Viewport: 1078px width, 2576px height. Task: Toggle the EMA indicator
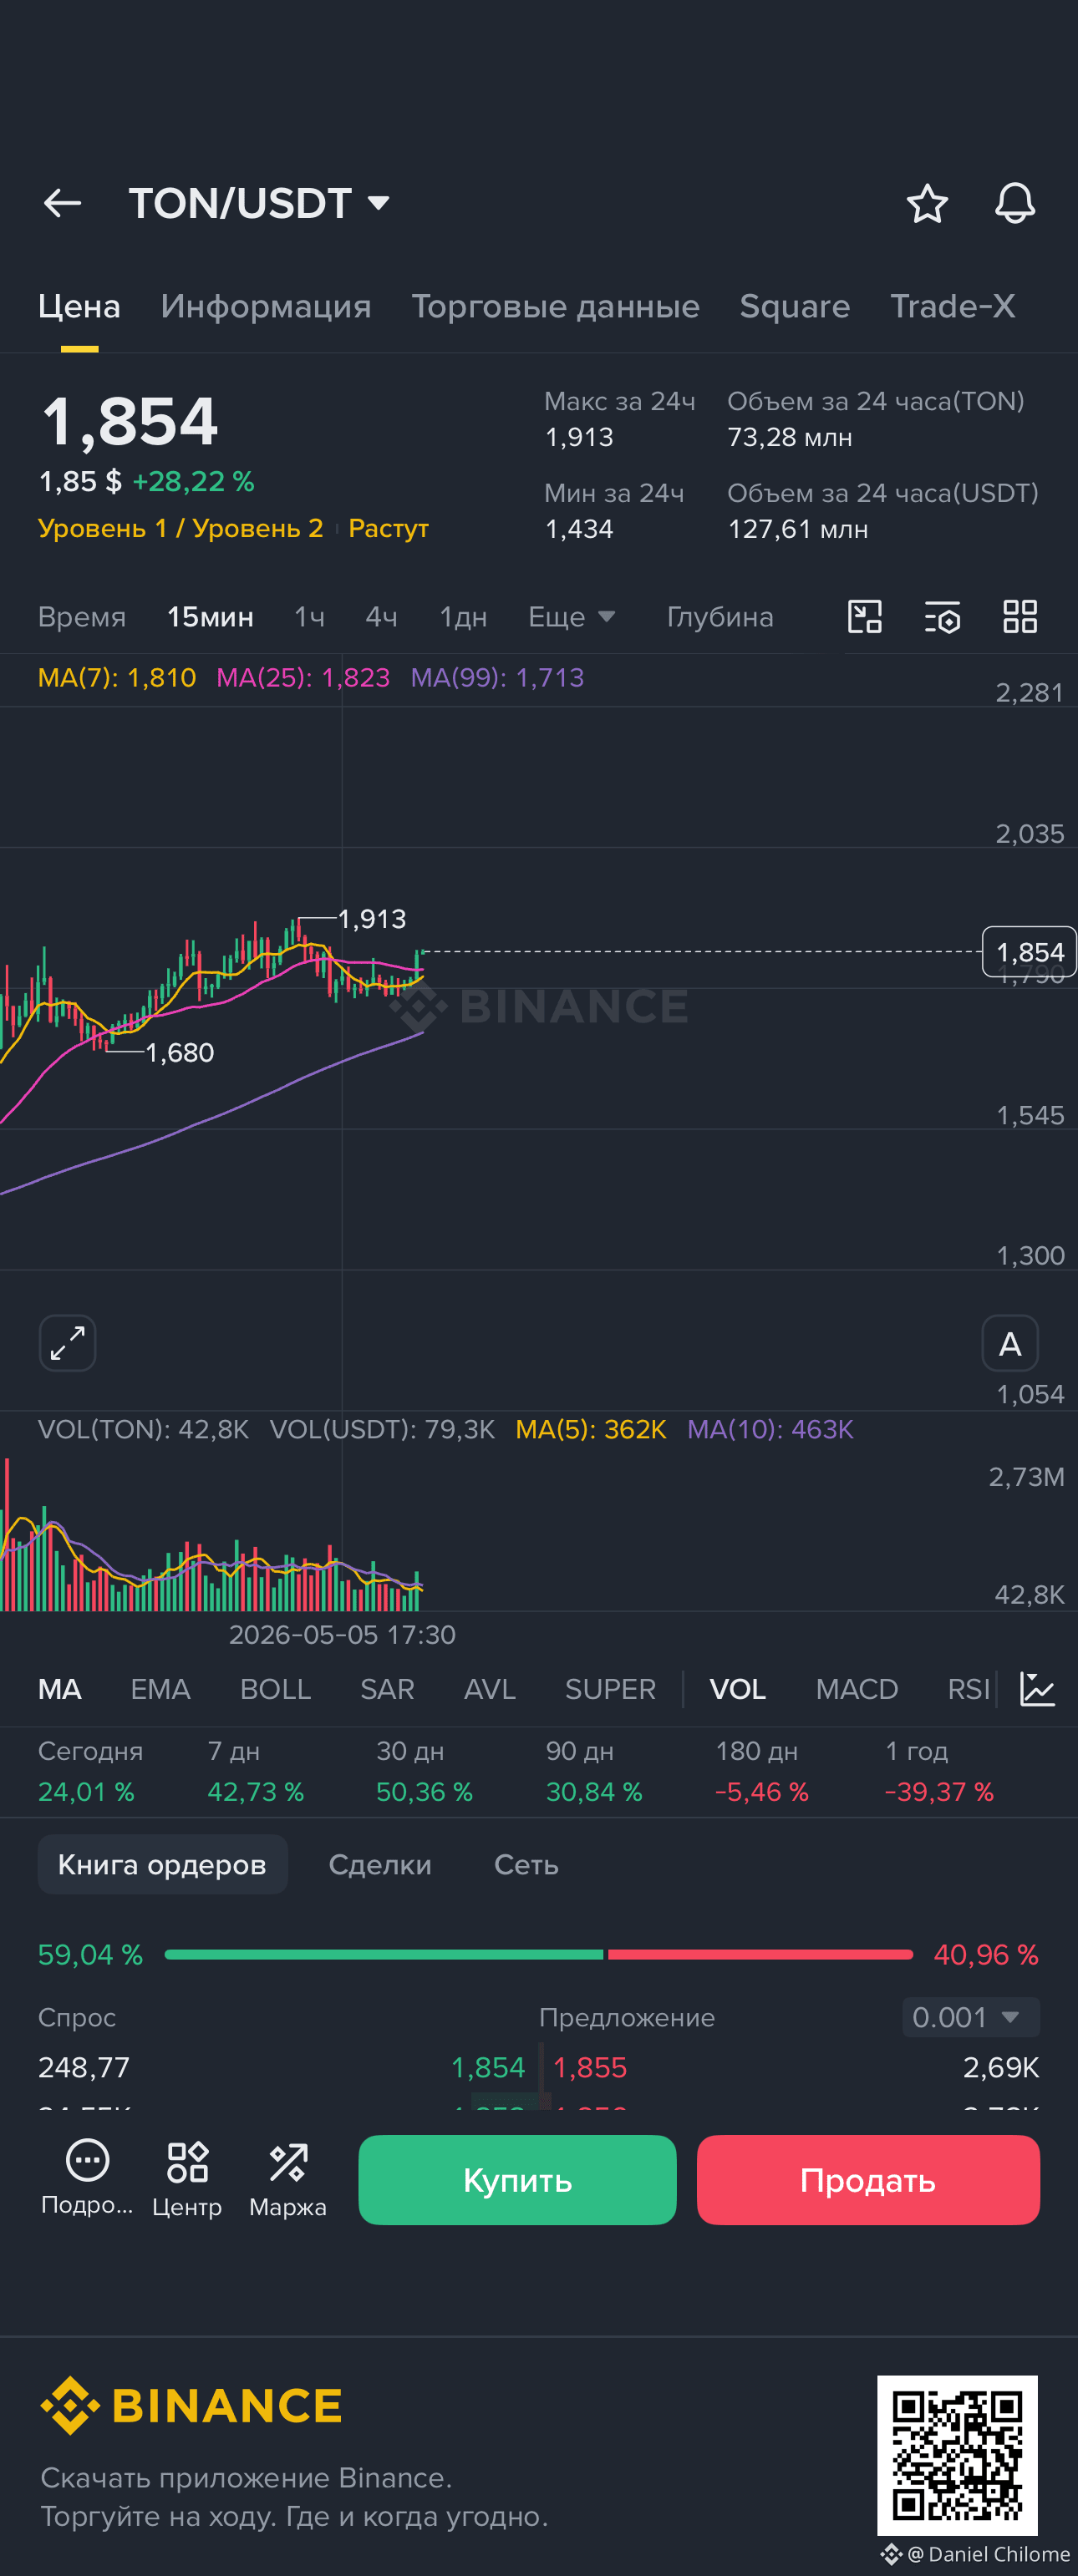coord(161,1689)
